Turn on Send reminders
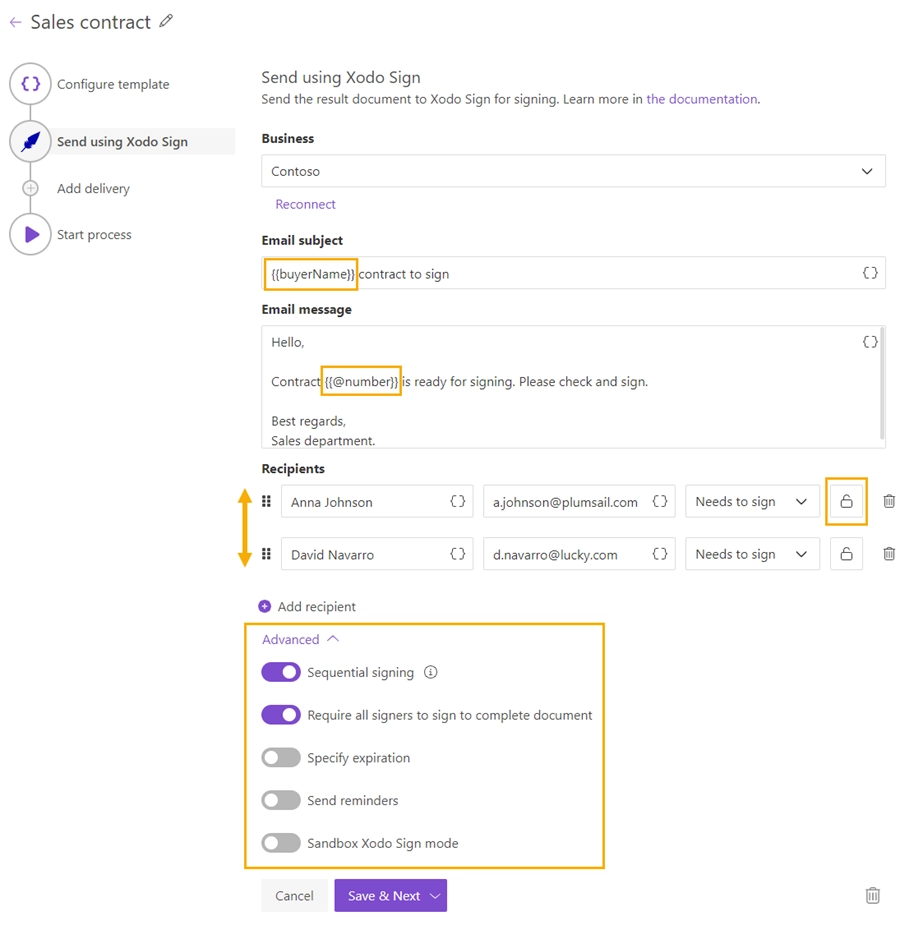 pyautogui.click(x=281, y=801)
